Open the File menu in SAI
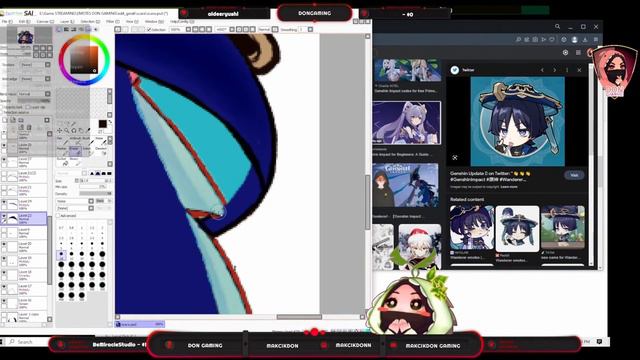640x360 pixels. click(7, 21)
